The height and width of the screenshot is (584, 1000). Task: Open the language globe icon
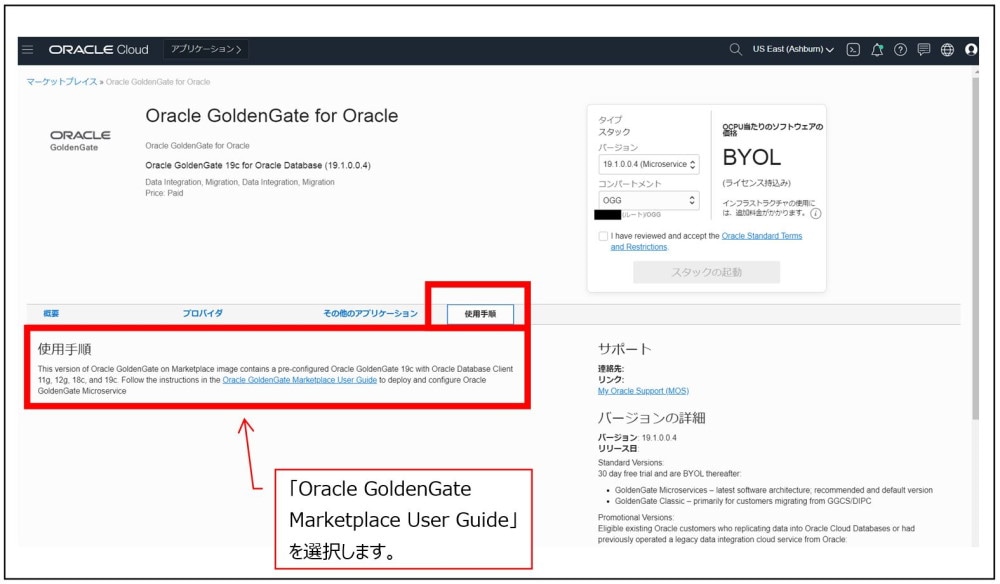(x=948, y=50)
